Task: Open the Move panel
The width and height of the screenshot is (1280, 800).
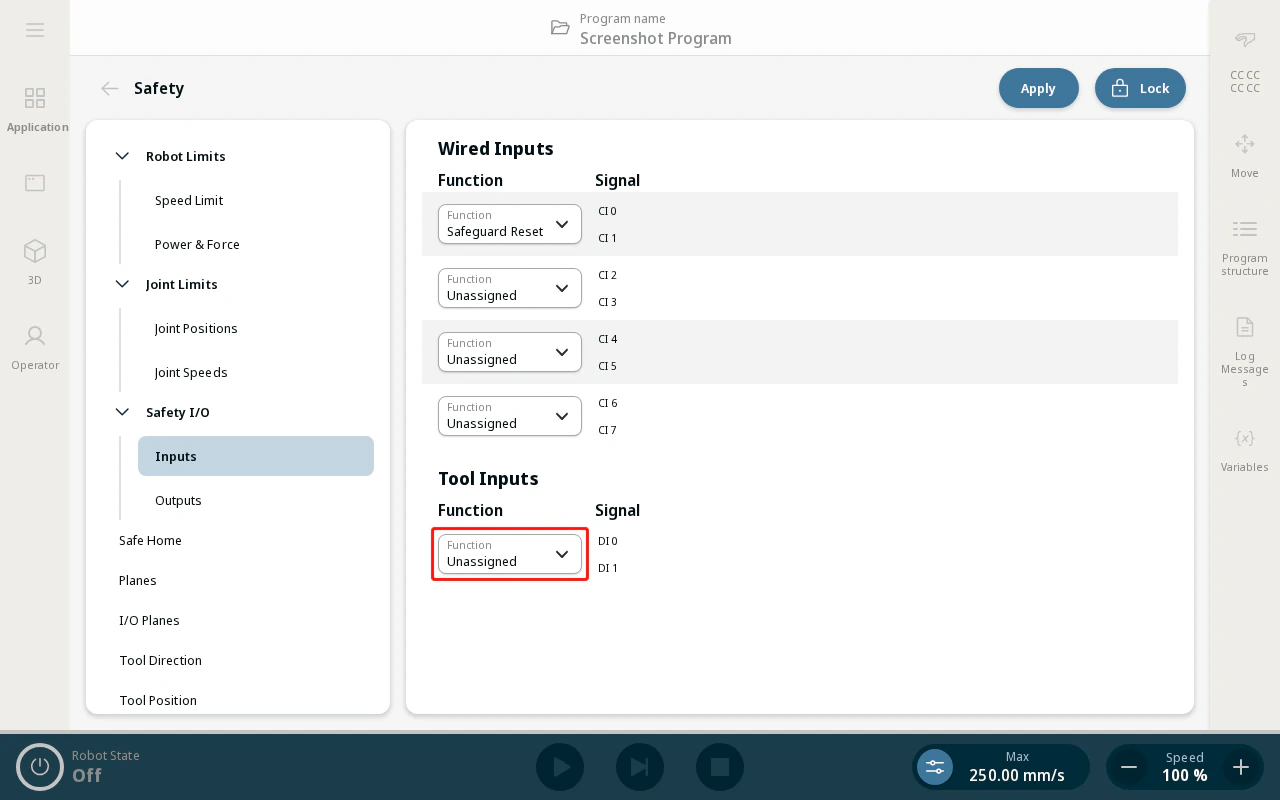Action: click(x=1245, y=156)
